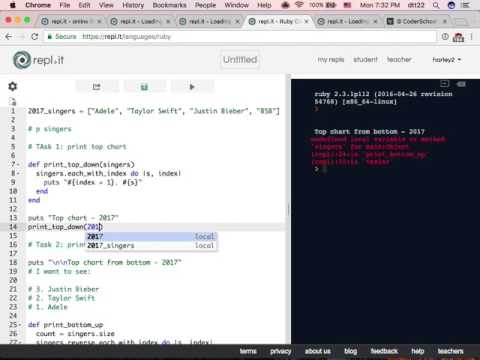Open the about us footer link

point(318,351)
